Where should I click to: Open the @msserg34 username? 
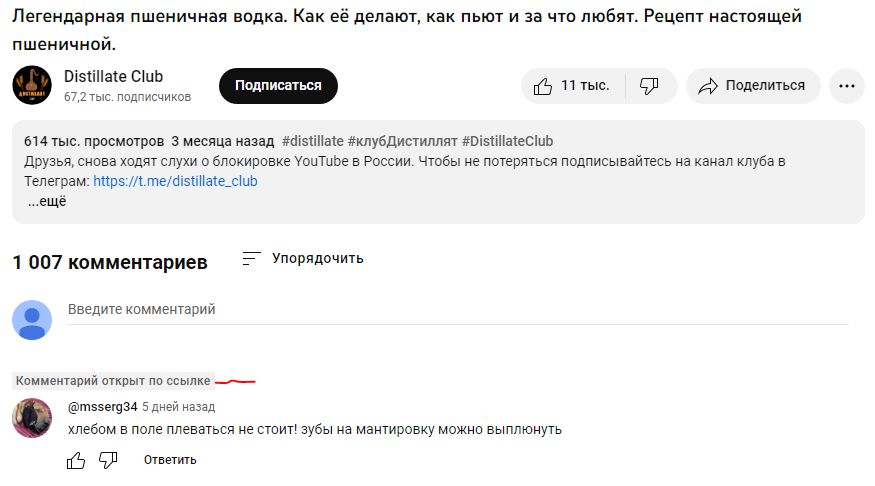[x=102, y=407]
